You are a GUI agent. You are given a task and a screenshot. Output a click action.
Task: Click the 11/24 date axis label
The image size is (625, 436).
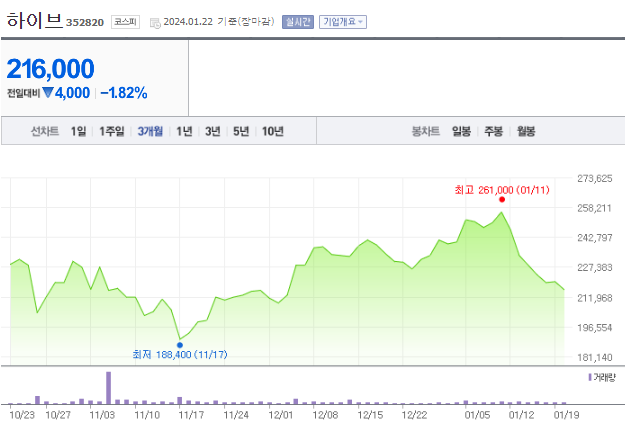coord(236,415)
